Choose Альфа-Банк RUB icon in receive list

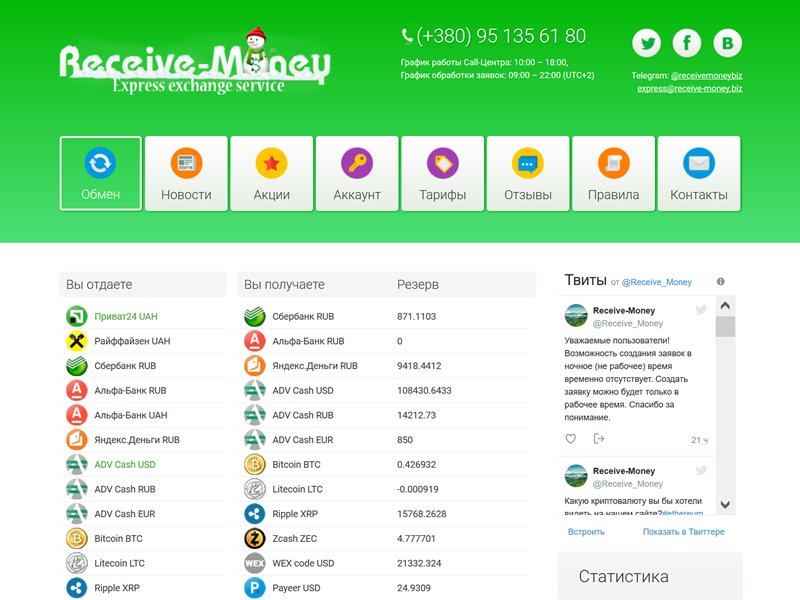255,341
